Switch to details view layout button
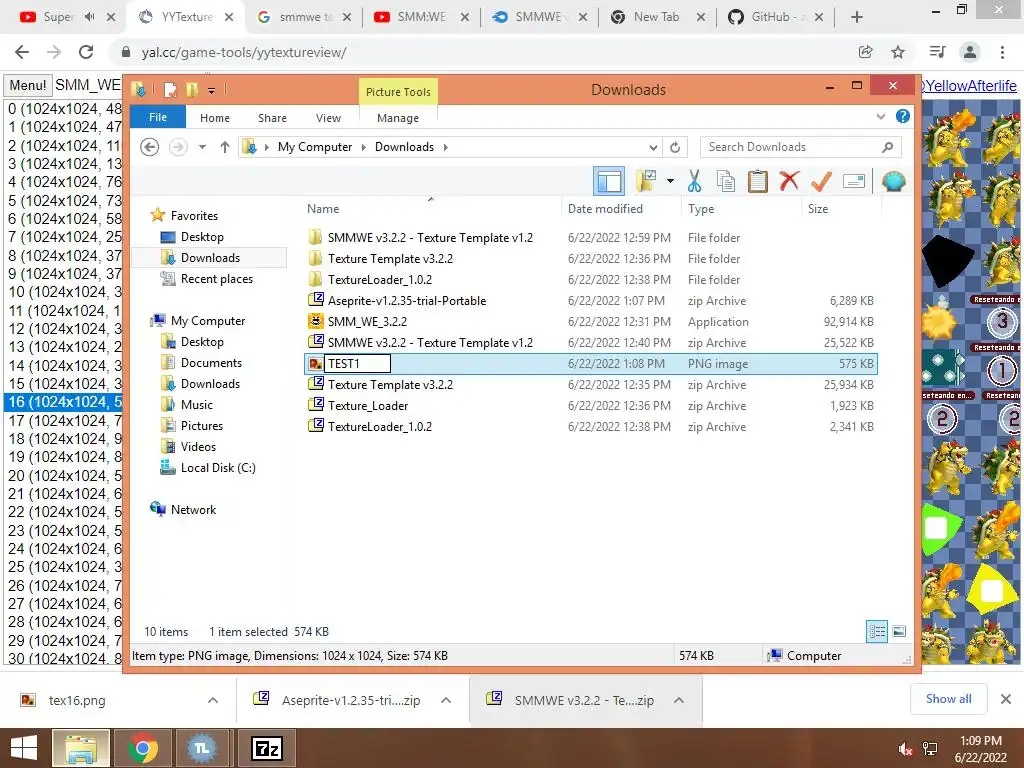The height and width of the screenshot is (768, 1024). pyautogui.click(x=876, y=631)
